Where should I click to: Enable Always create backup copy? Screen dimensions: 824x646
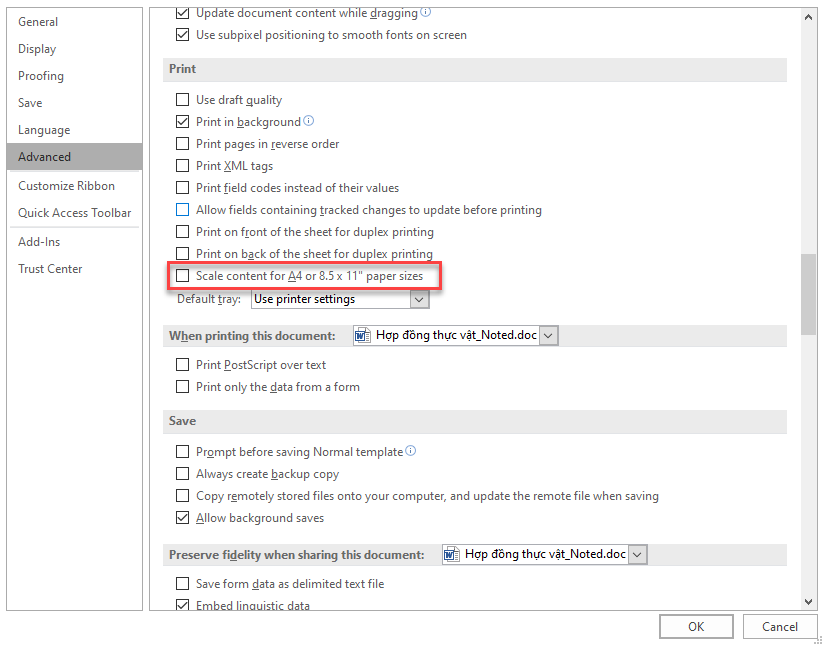point(182,474)
